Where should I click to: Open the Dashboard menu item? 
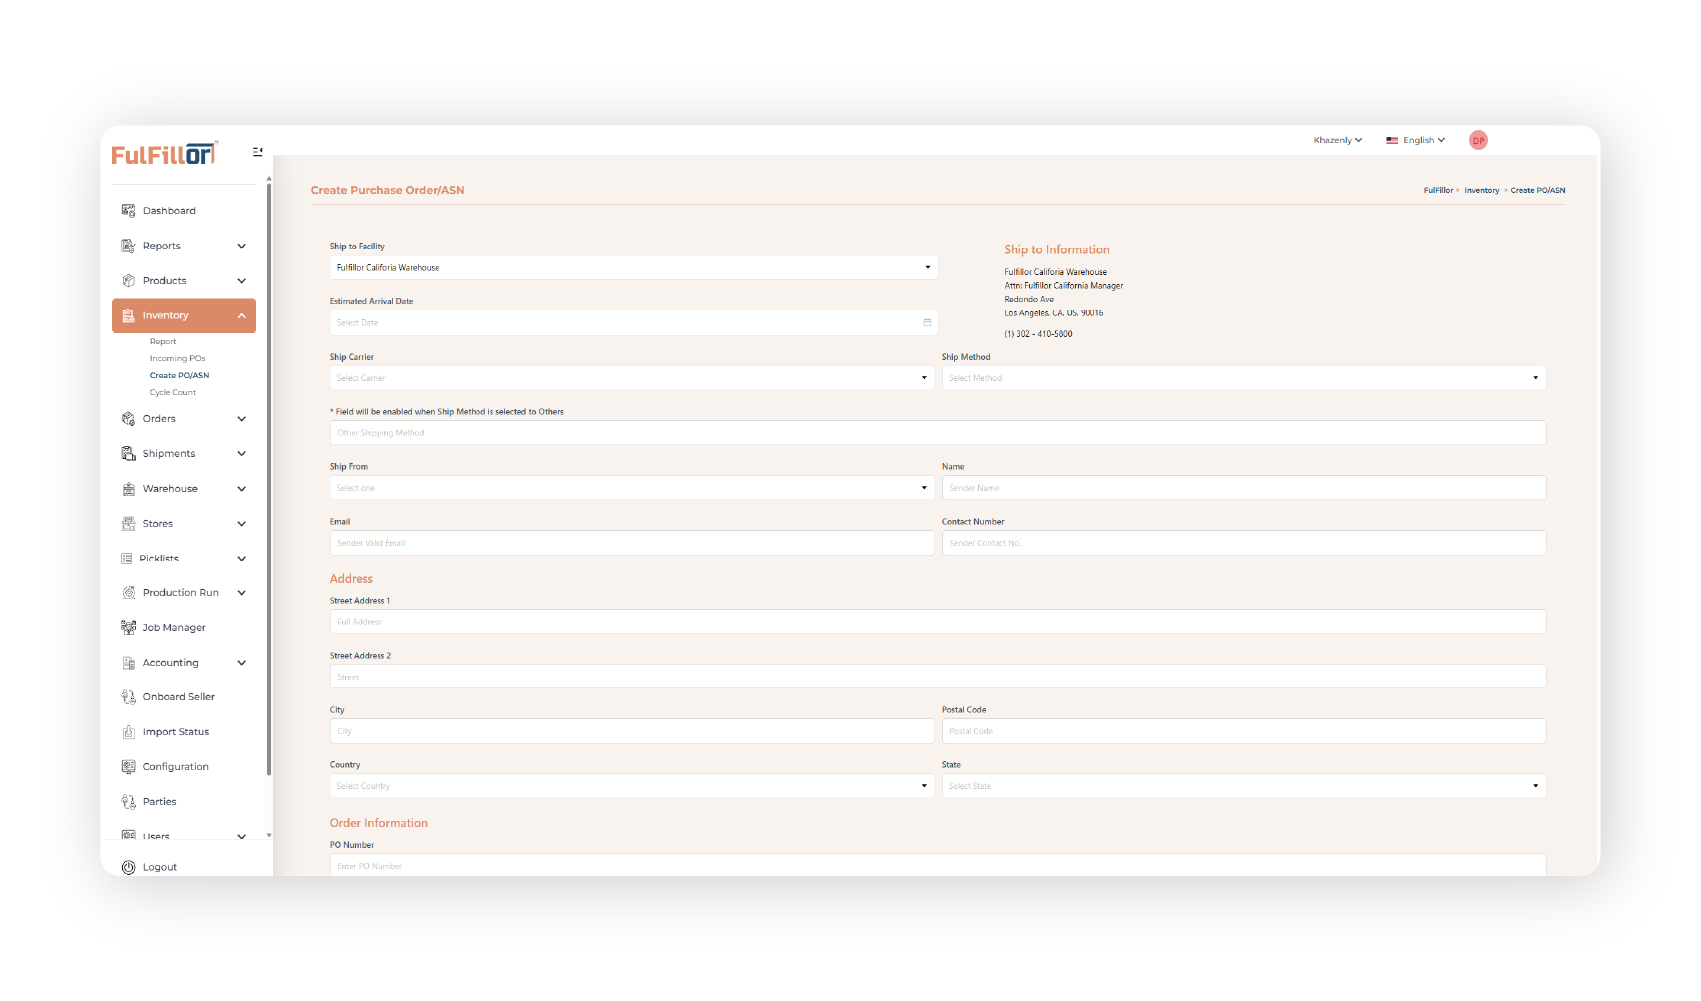[169, 211]
